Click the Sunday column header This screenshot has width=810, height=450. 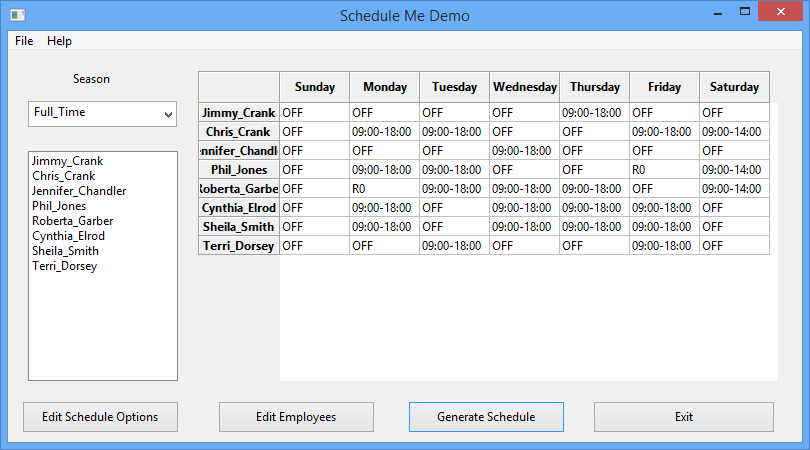pos(315,87)
